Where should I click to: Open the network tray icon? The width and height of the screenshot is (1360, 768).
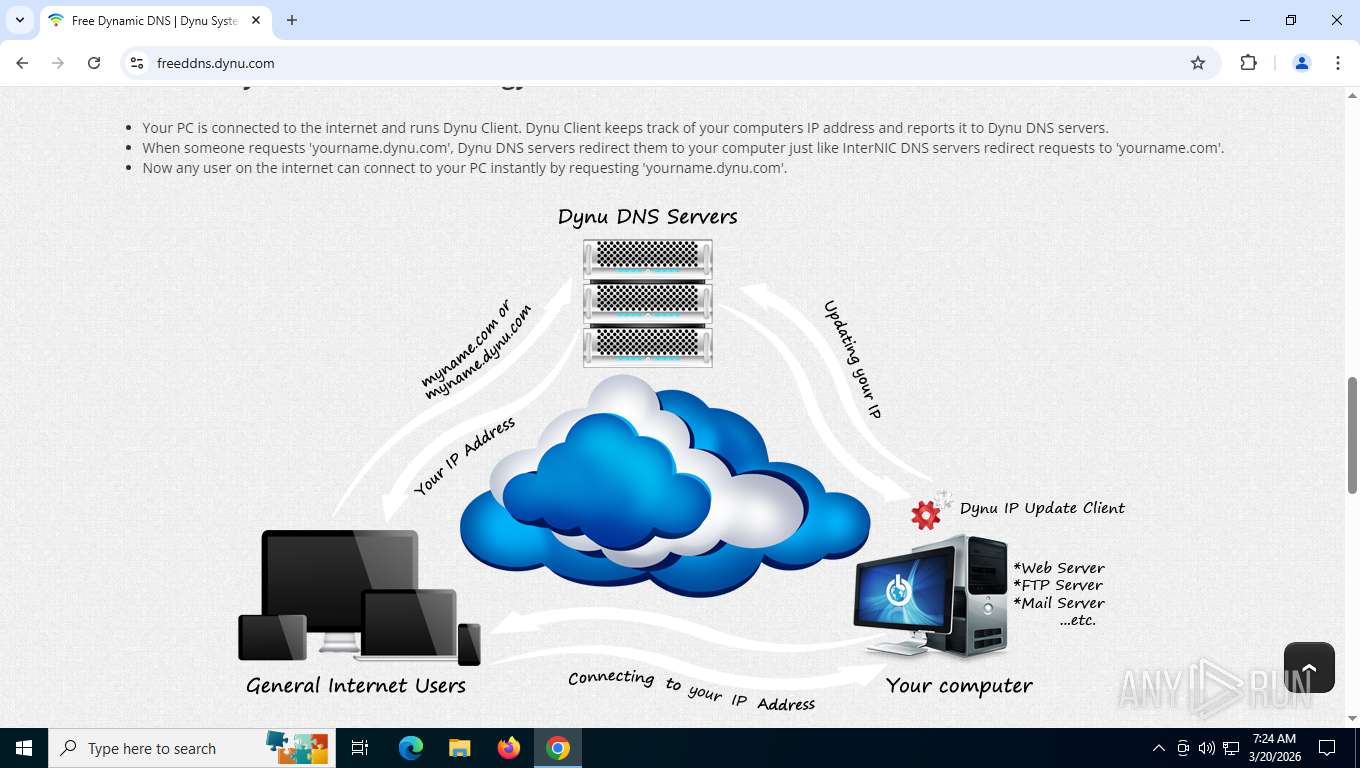tap(1231, 748)
